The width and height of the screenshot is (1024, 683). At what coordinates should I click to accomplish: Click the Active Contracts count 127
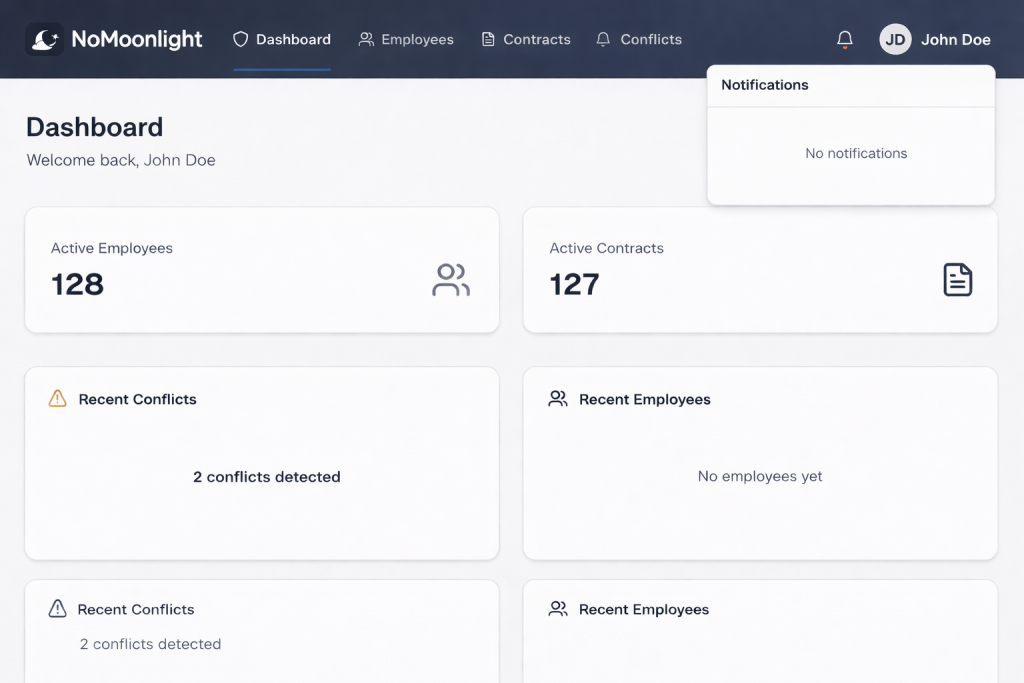click(575, 285)
